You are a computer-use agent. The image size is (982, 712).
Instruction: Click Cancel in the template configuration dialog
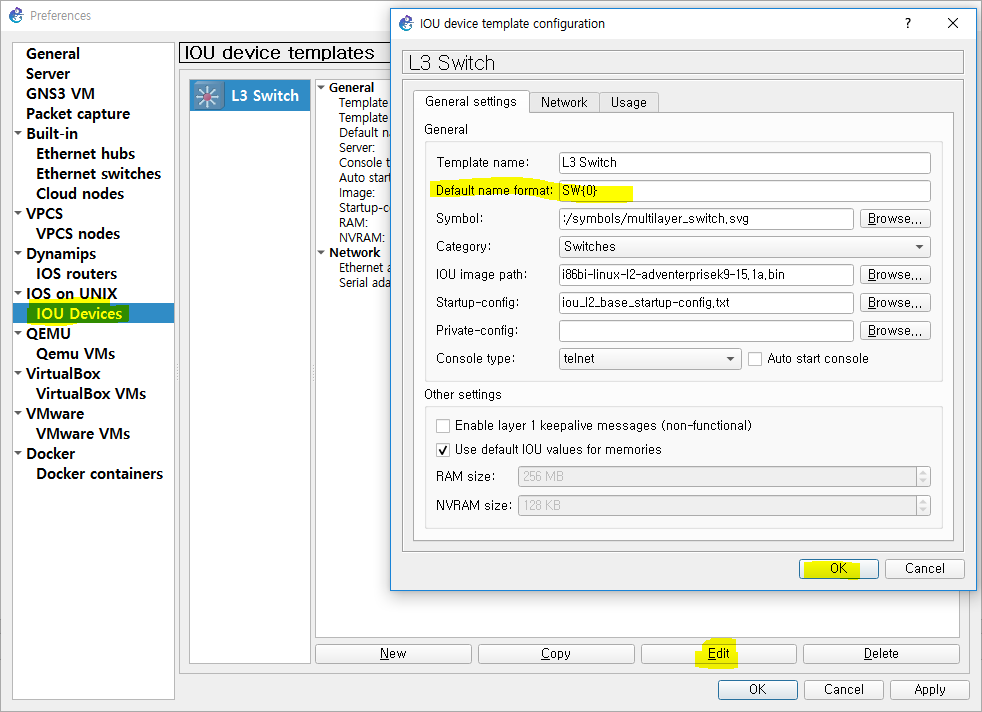tap(924, 569)
